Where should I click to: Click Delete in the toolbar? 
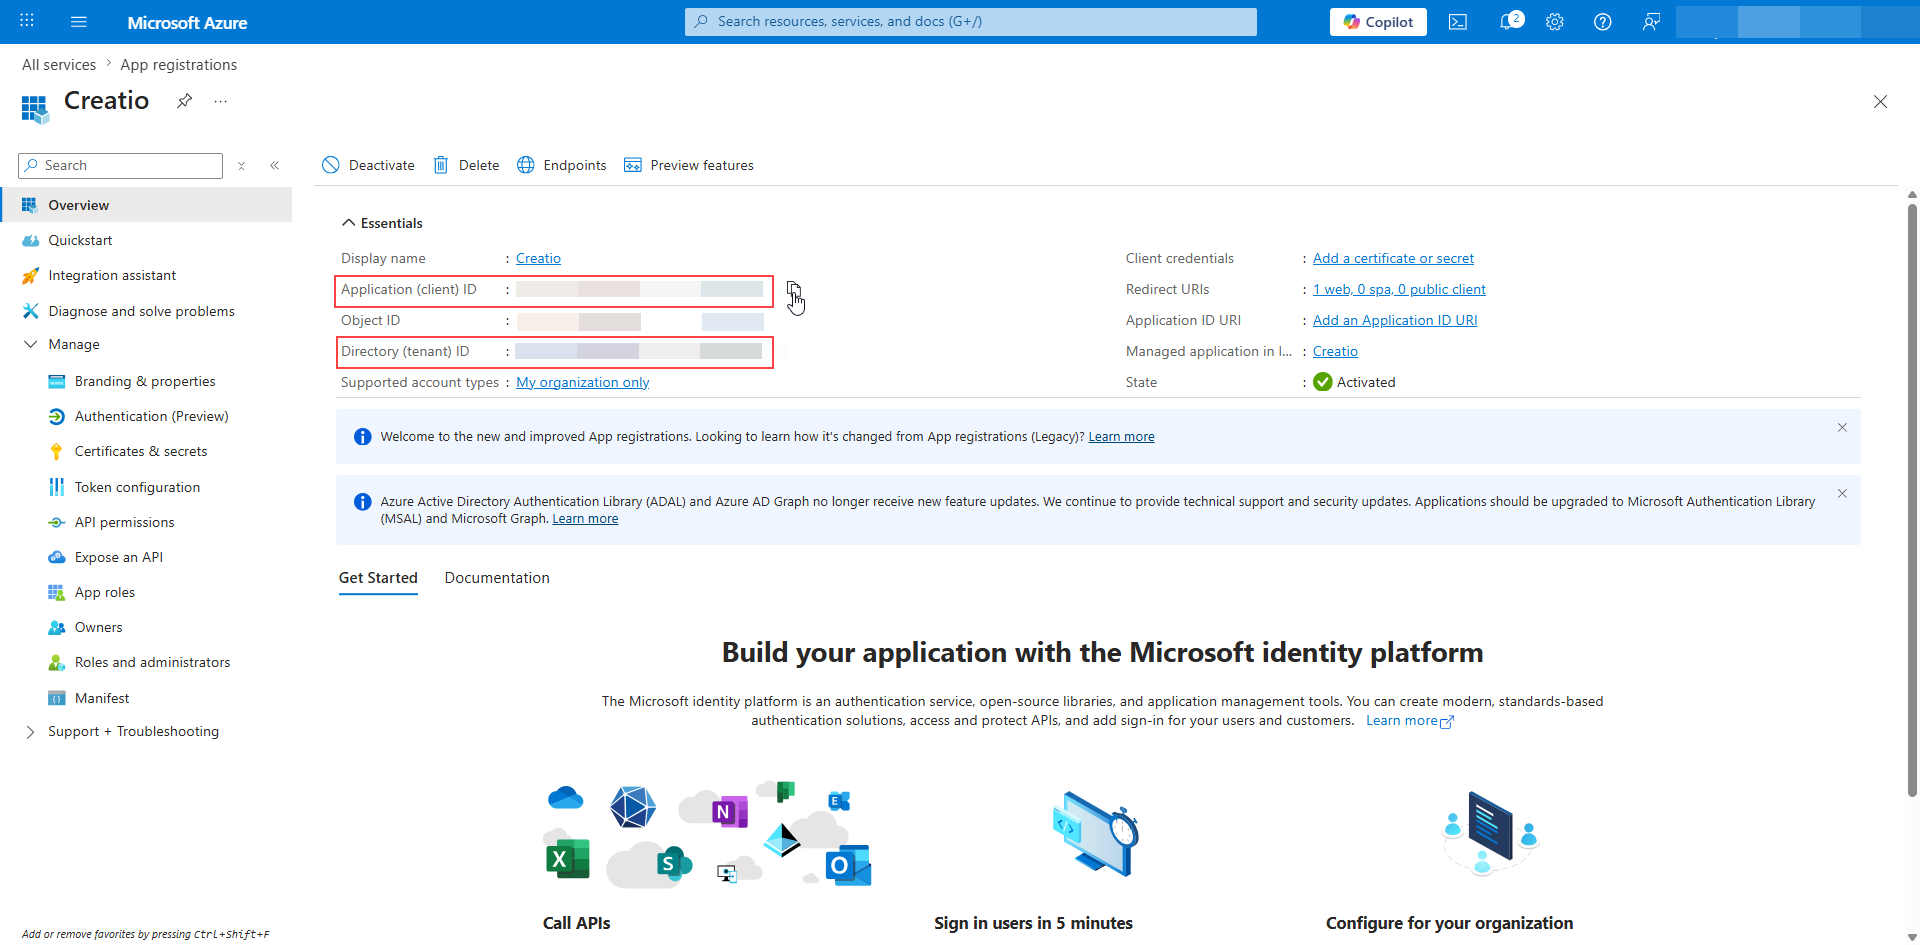point(466,165)
